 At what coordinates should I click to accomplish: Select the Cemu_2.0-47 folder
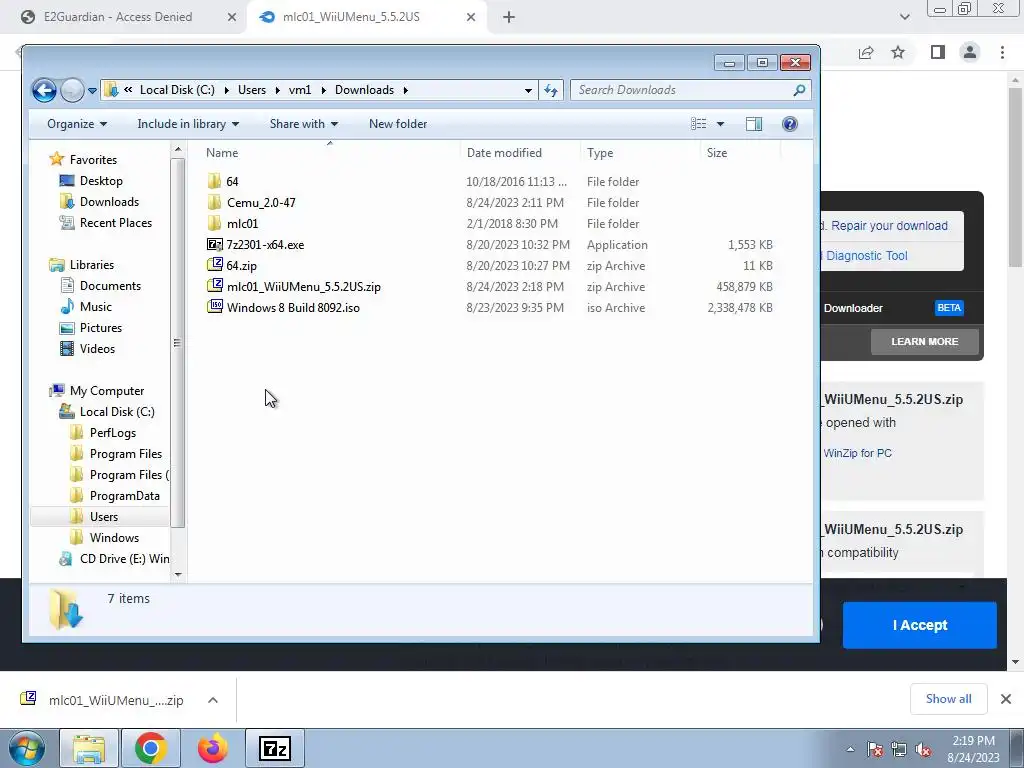[261, 202]
